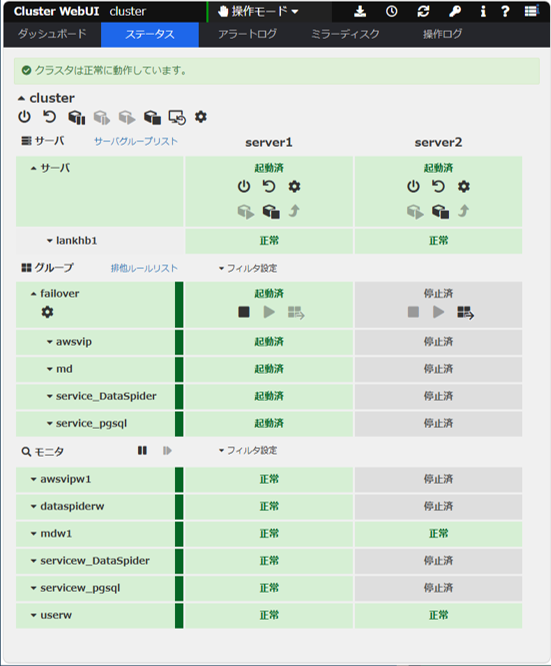This screenshot has height=666, width=551.
Task: Expand the awsvipw1 monitor row
Action: tap(34, 480)
